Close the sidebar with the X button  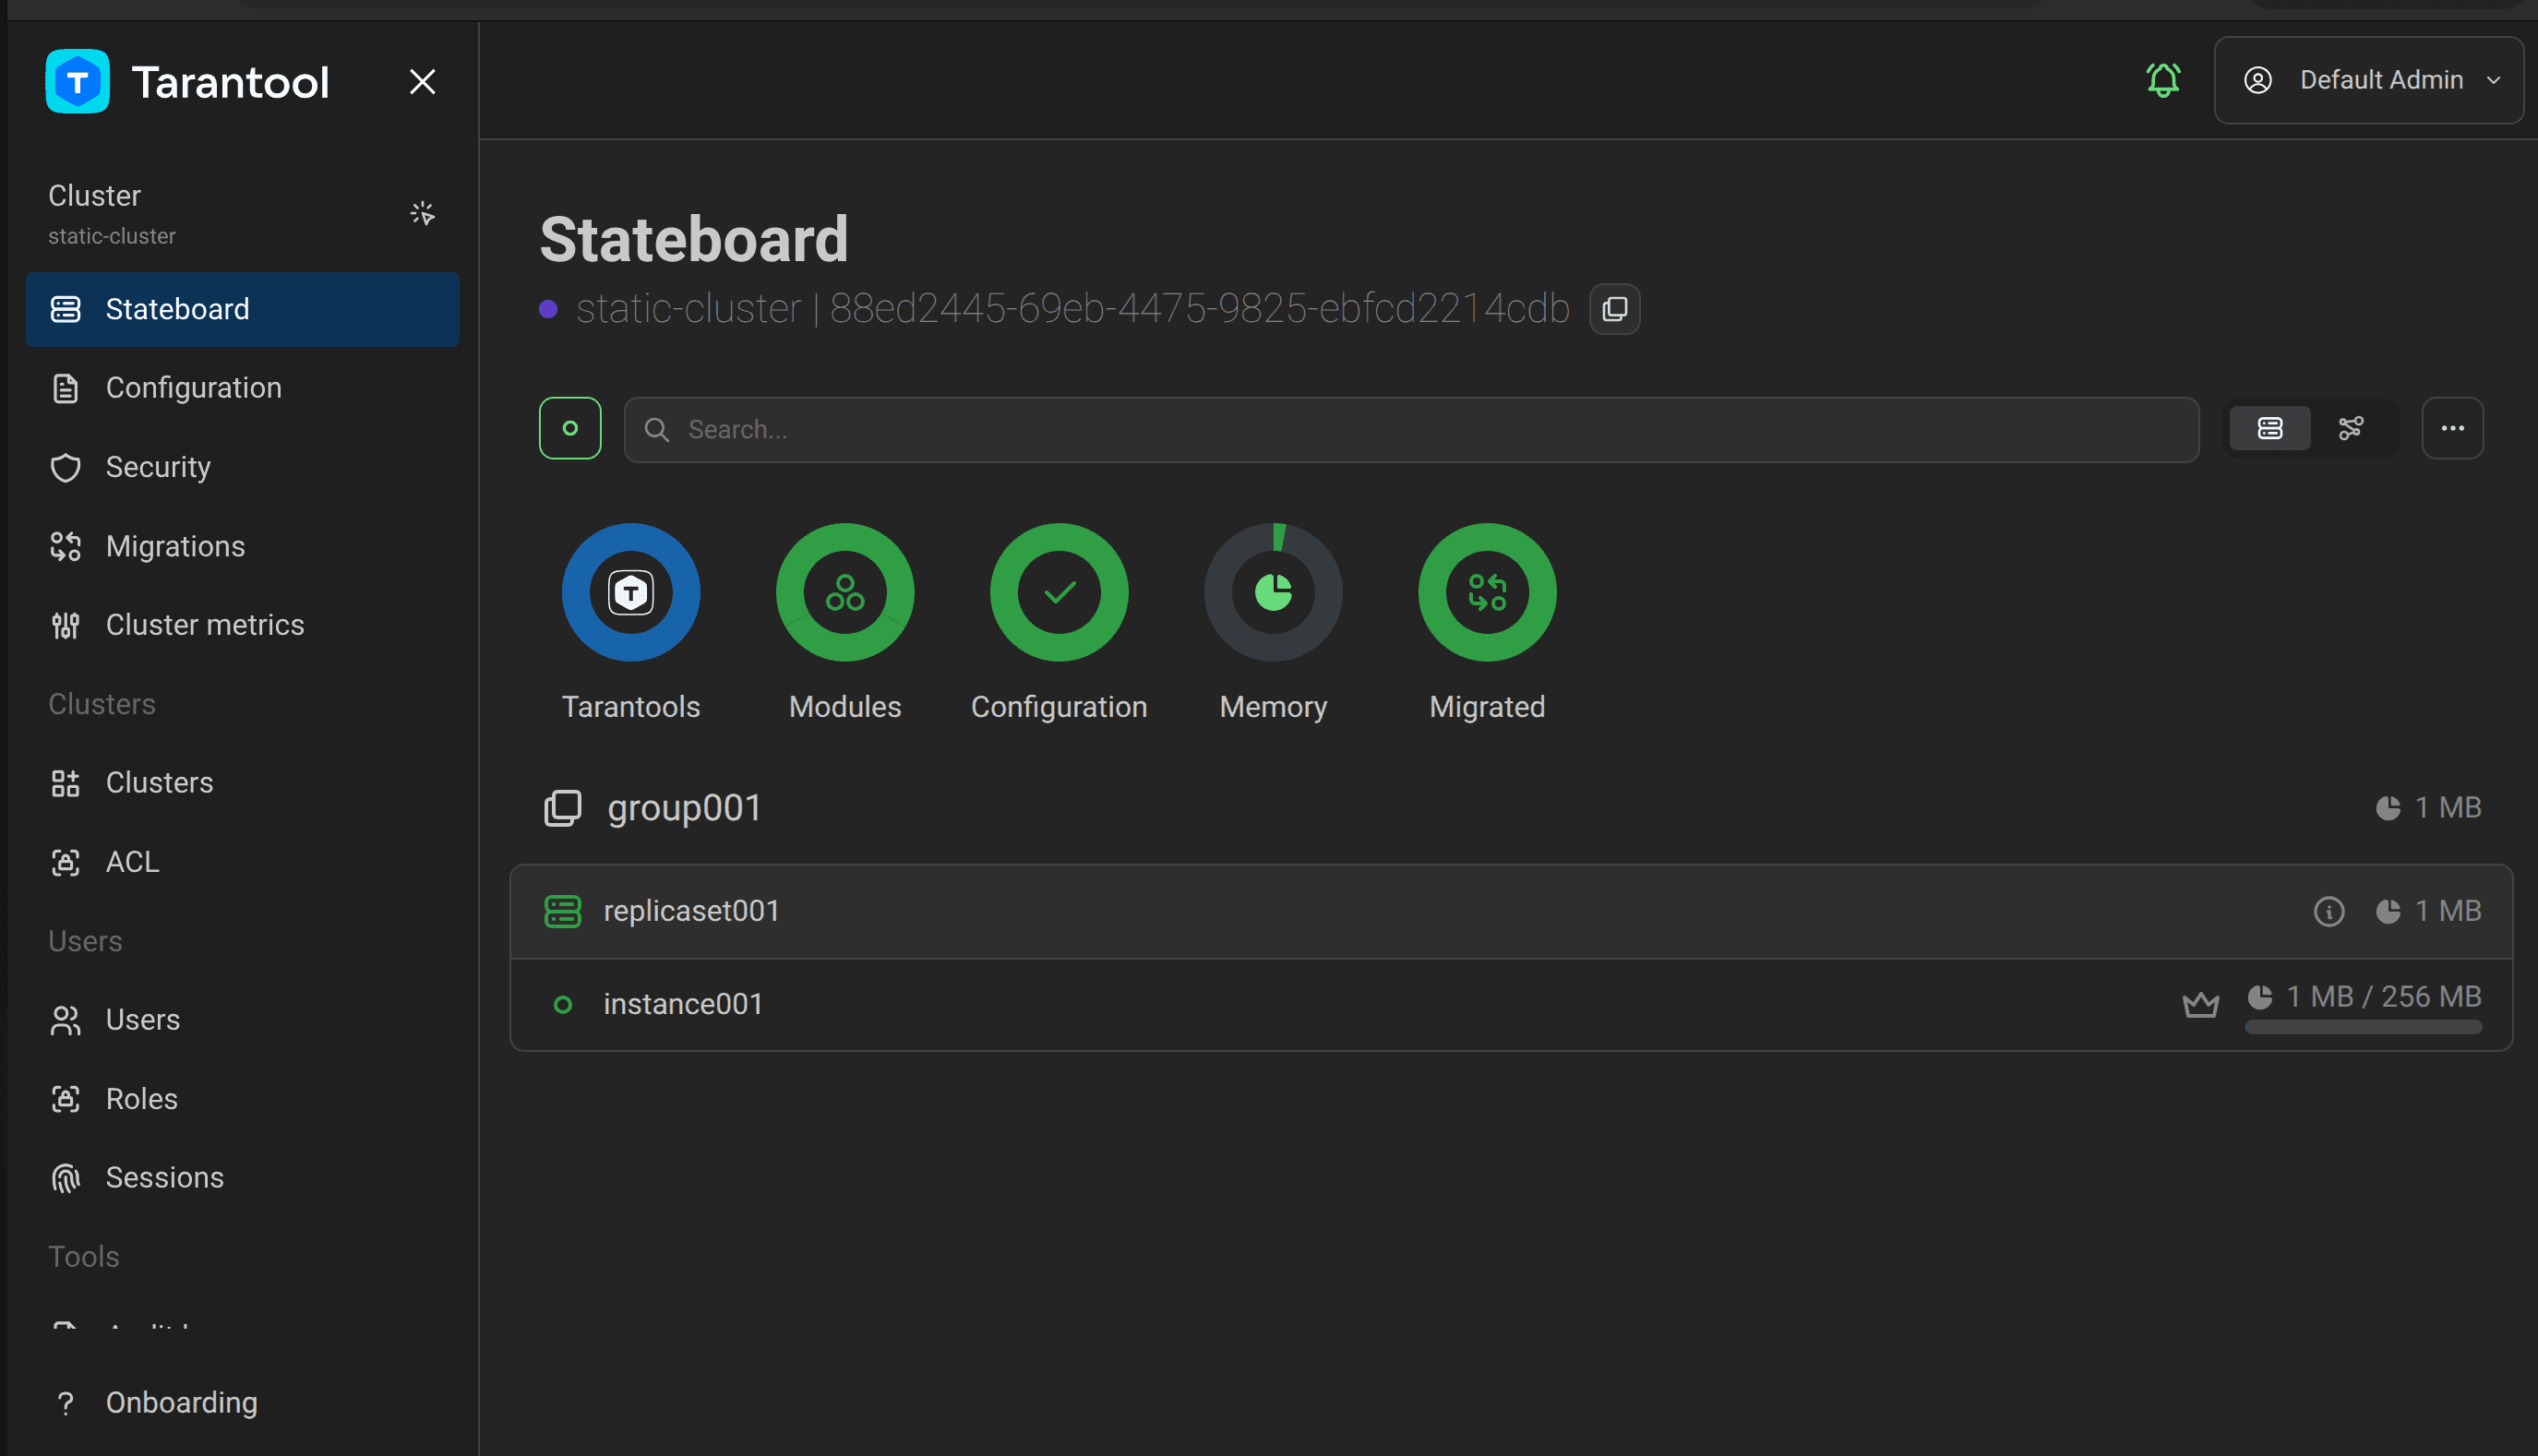click(x=422, y=82)
